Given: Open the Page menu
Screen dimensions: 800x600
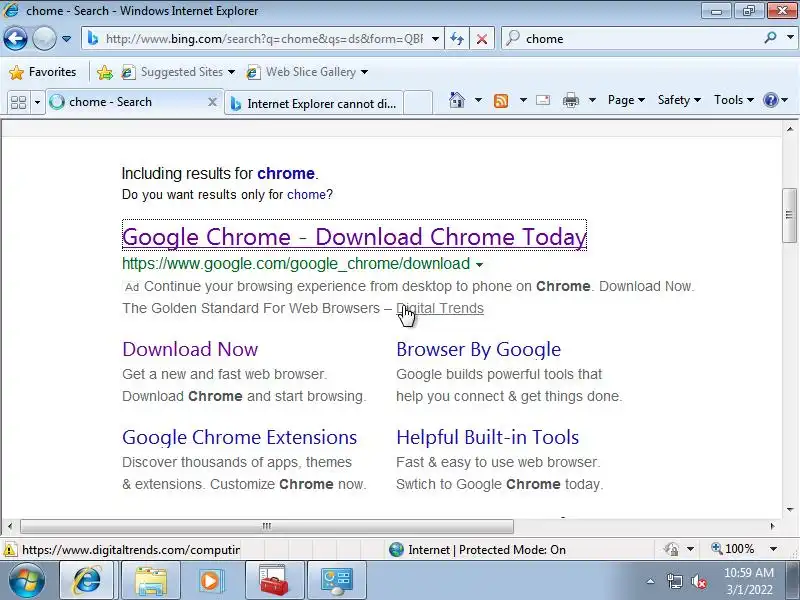Looking at the screenshot, I should click(626, 100).
